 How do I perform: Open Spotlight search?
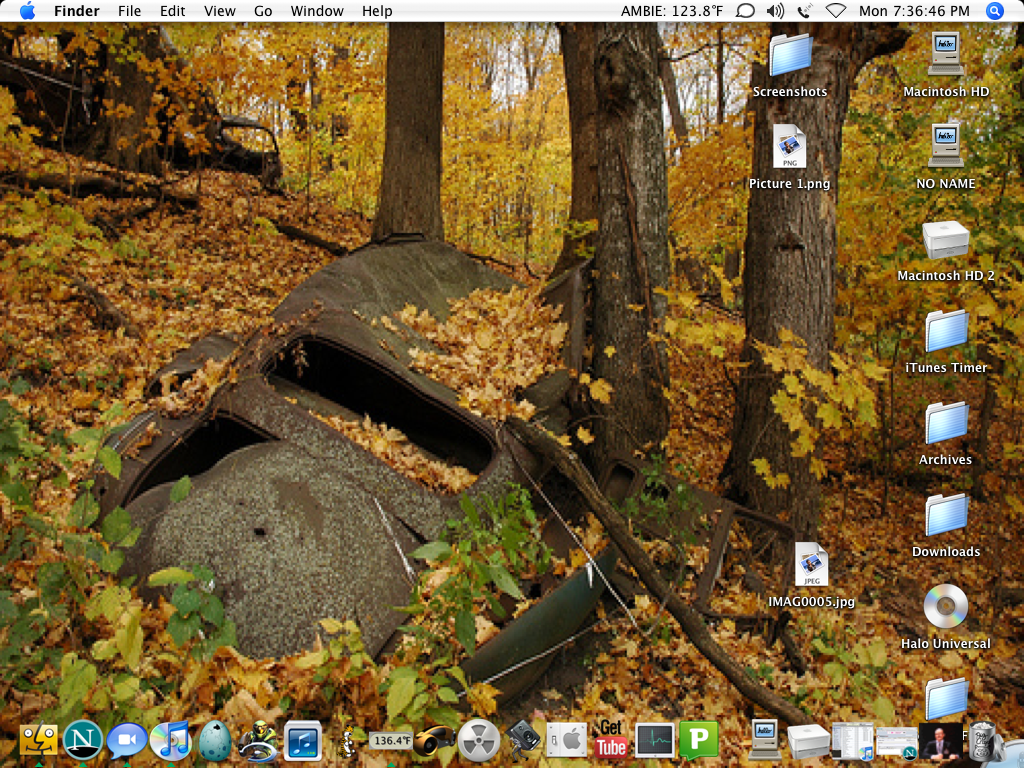pos(995,11)
